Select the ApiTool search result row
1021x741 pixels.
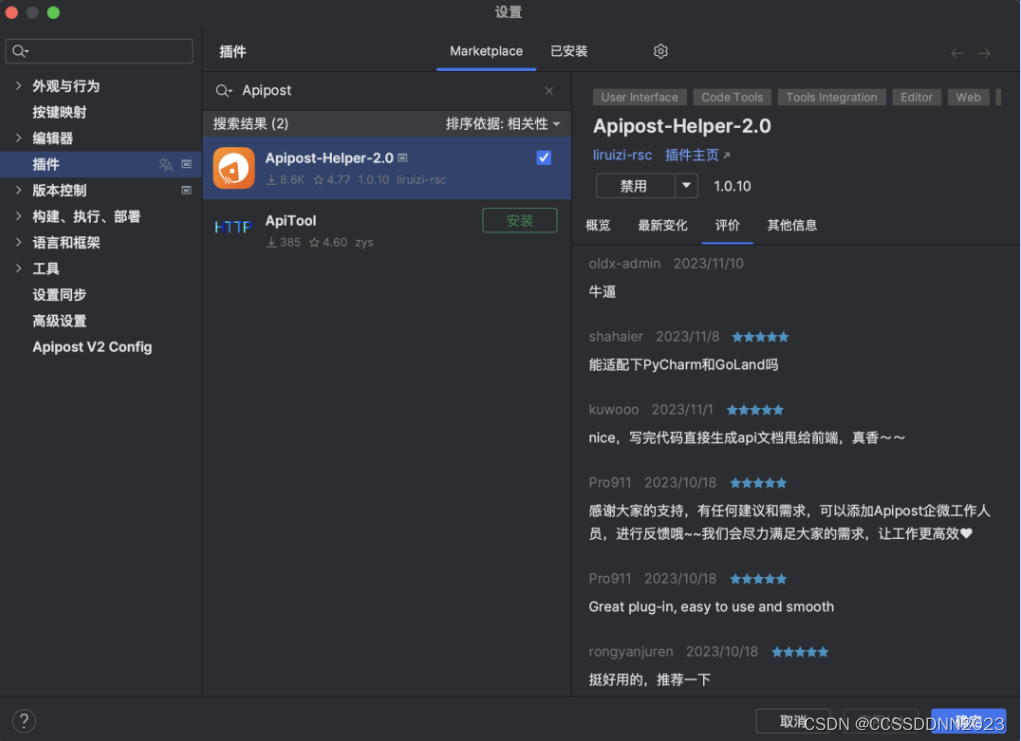click(x=387, y=231)
